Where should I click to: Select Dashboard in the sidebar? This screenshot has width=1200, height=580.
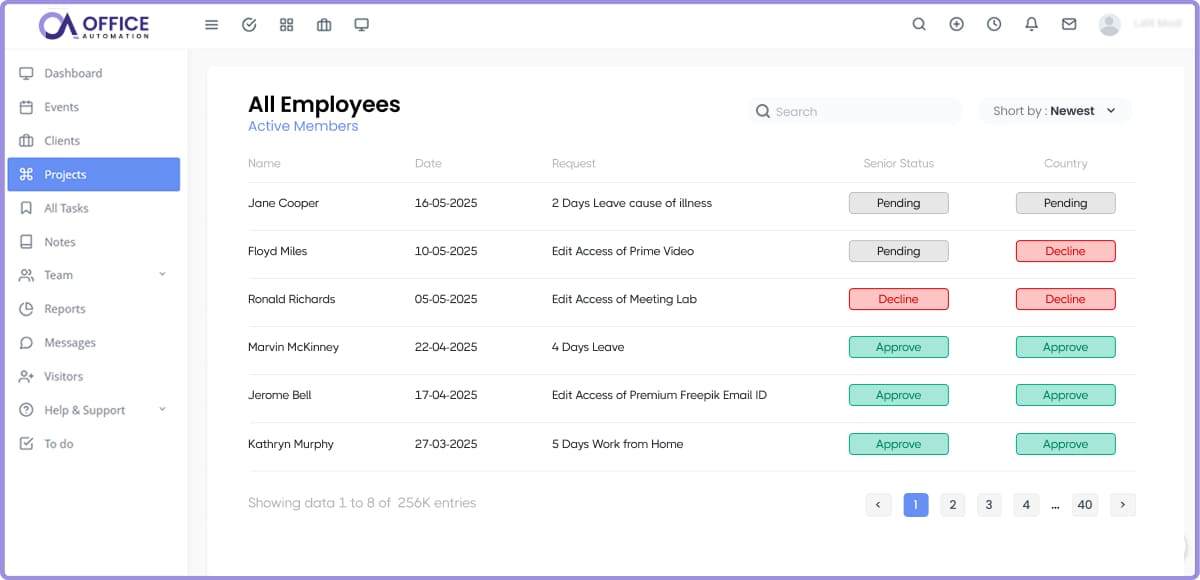pyautogui.click(x=73, y=73)
